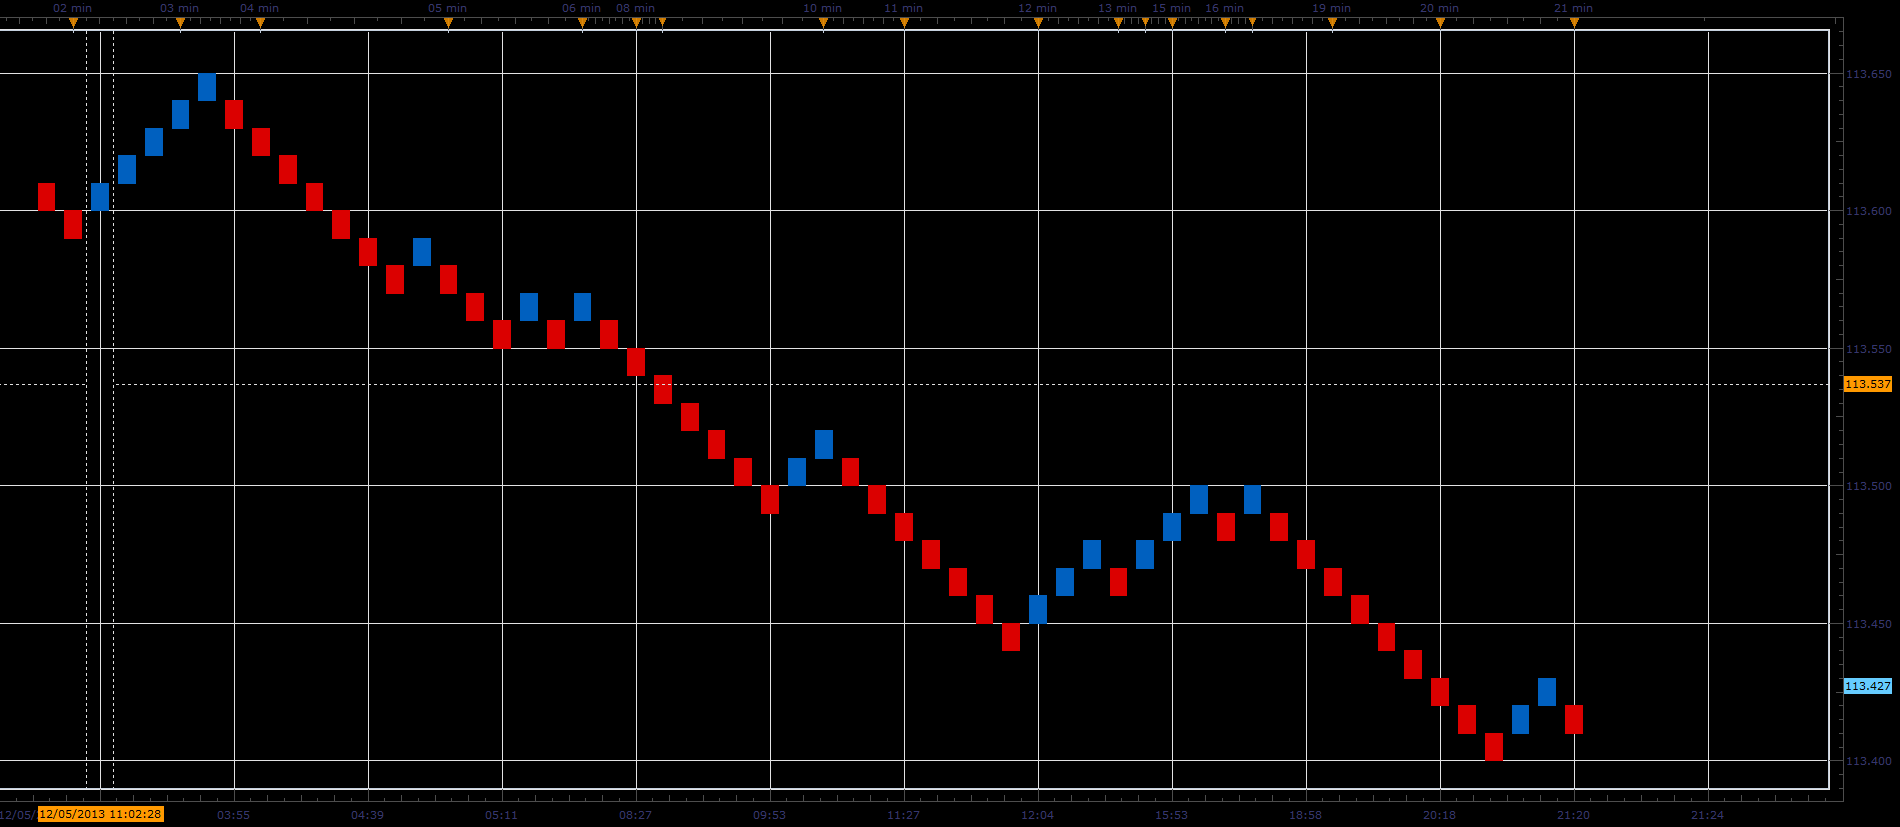Image resolution: width=1900 pixels, height=827 pixels.
Task: Click the lowest red brick at 113.400
Action: [x=1494, y=747]
